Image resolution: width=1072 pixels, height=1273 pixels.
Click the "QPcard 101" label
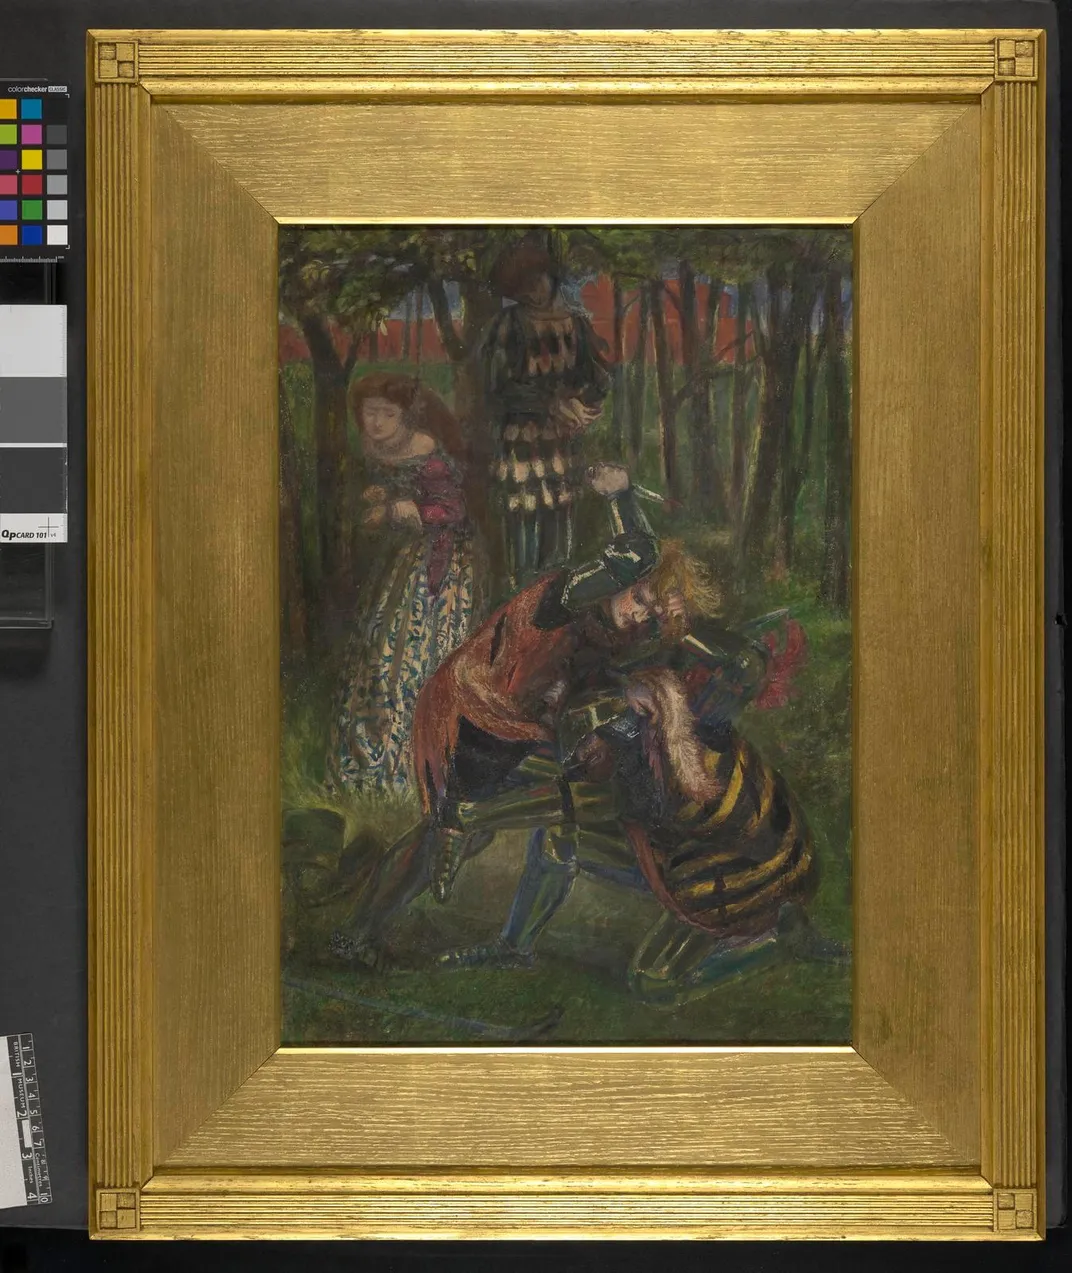tap(24, 535)
